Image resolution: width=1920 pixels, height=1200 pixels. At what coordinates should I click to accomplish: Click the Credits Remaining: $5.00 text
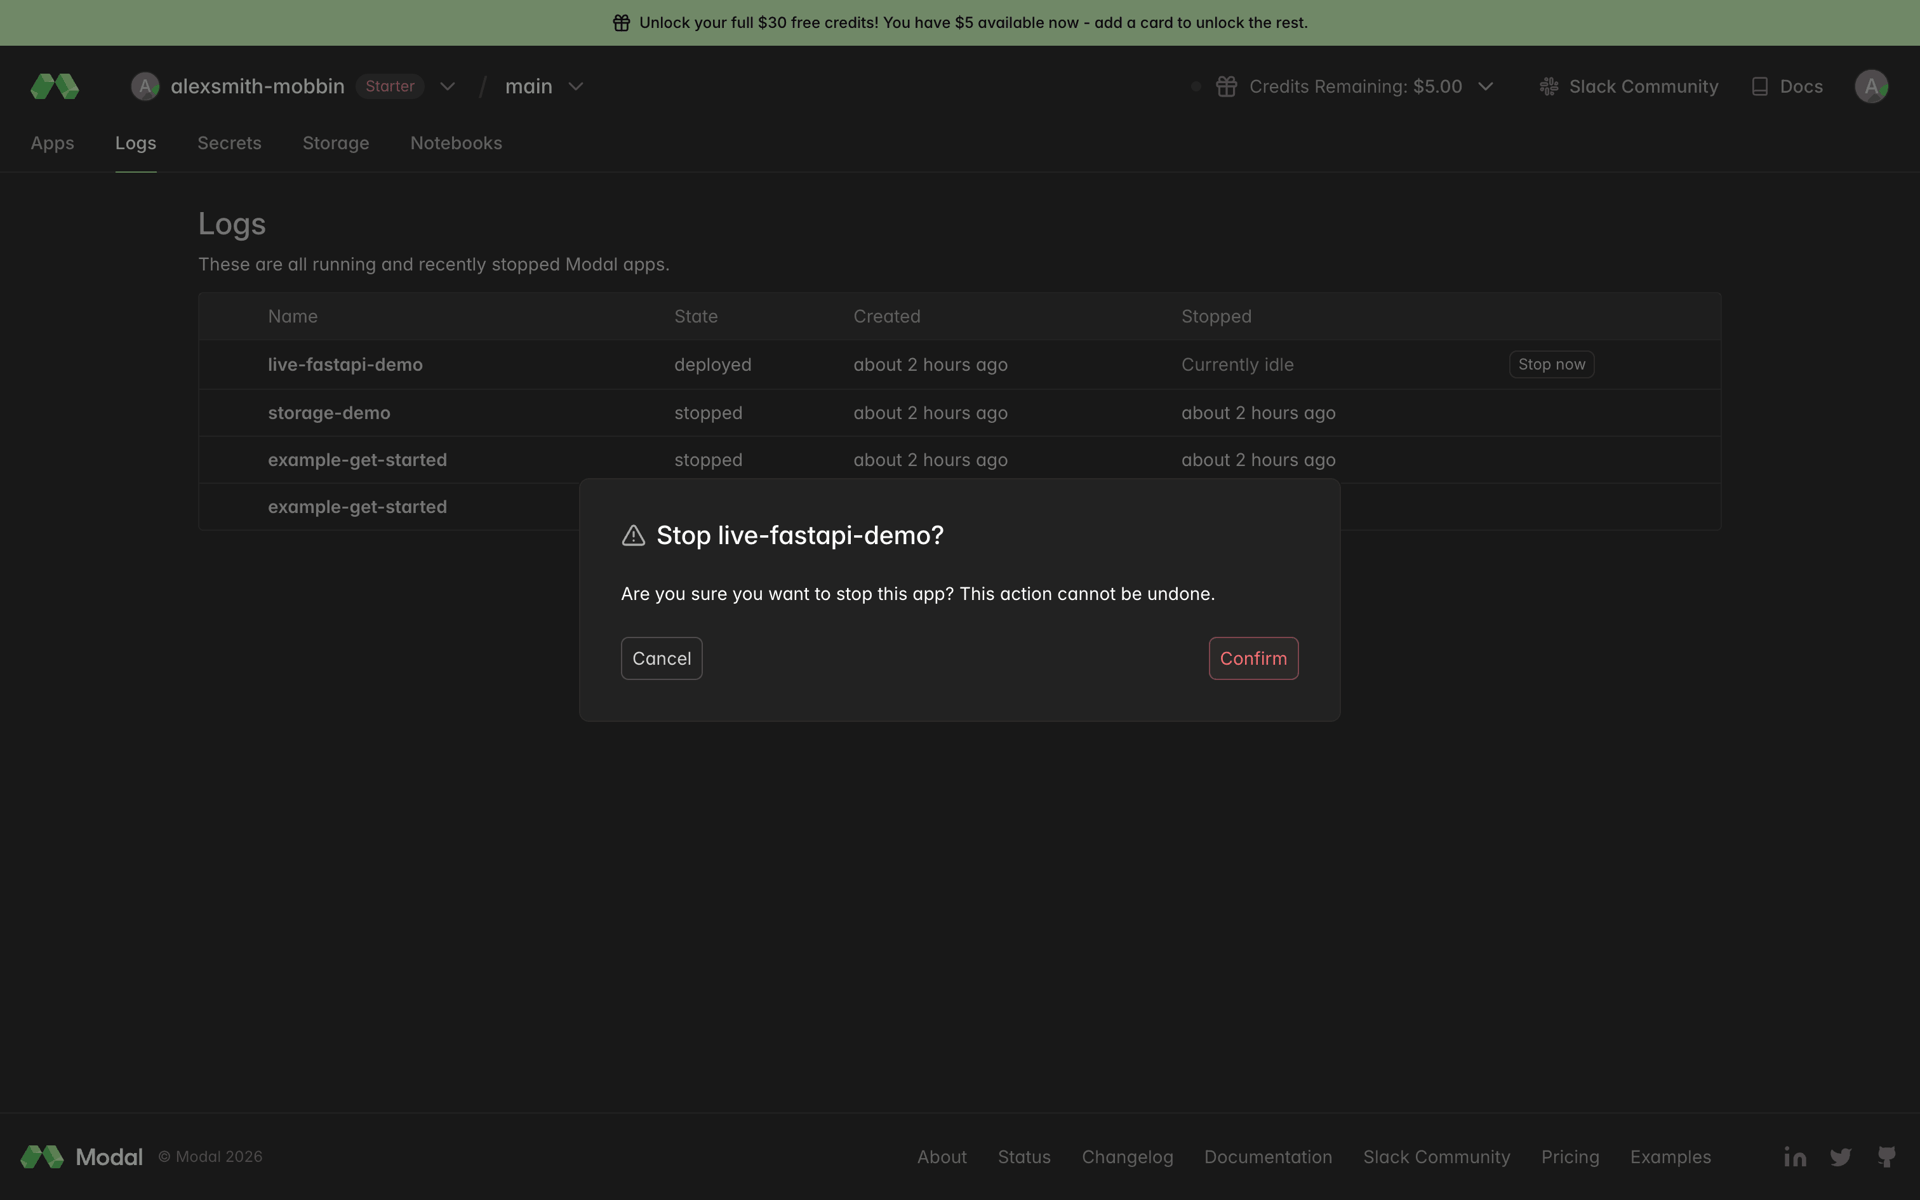pos(1355,87)
